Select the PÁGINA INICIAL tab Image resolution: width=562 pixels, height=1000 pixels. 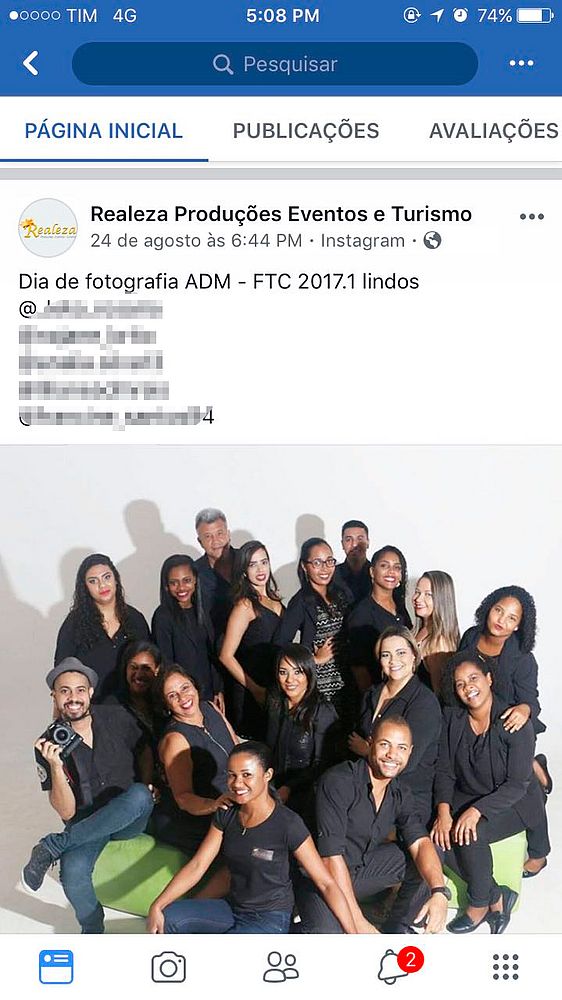pyautogui.click(x=103, y=131)
